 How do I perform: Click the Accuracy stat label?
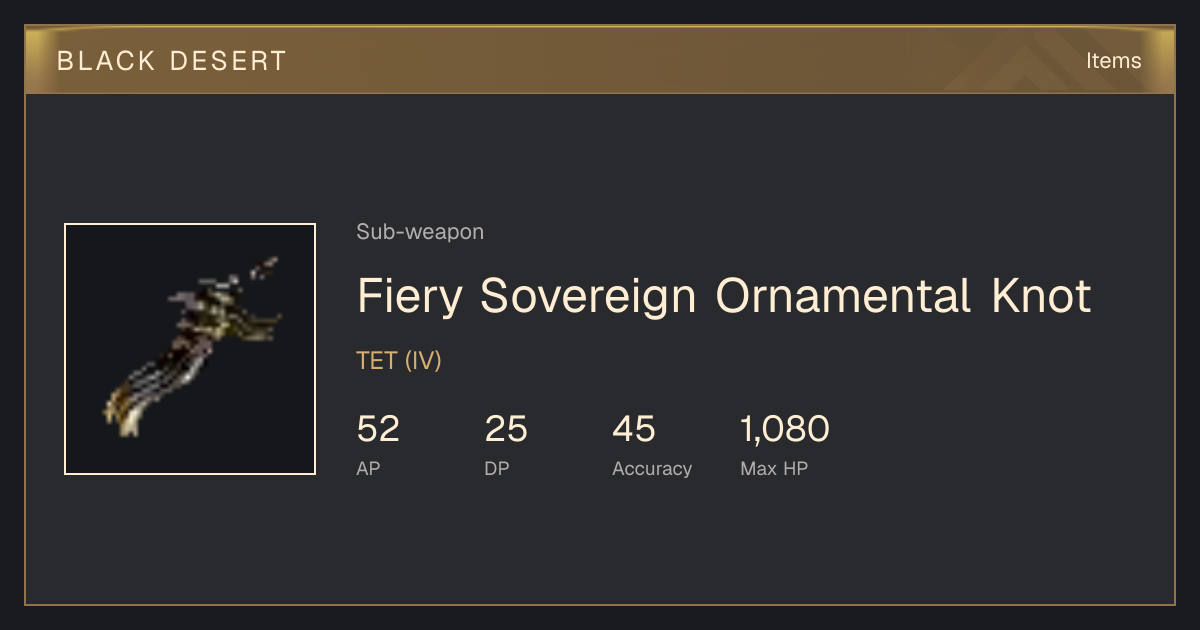click(x=652, y=468)
